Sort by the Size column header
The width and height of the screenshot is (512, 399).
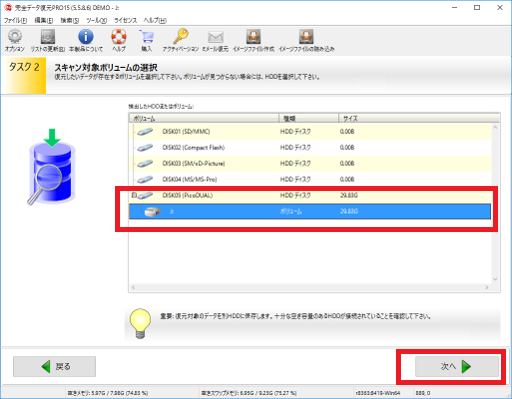pos(419,118)
